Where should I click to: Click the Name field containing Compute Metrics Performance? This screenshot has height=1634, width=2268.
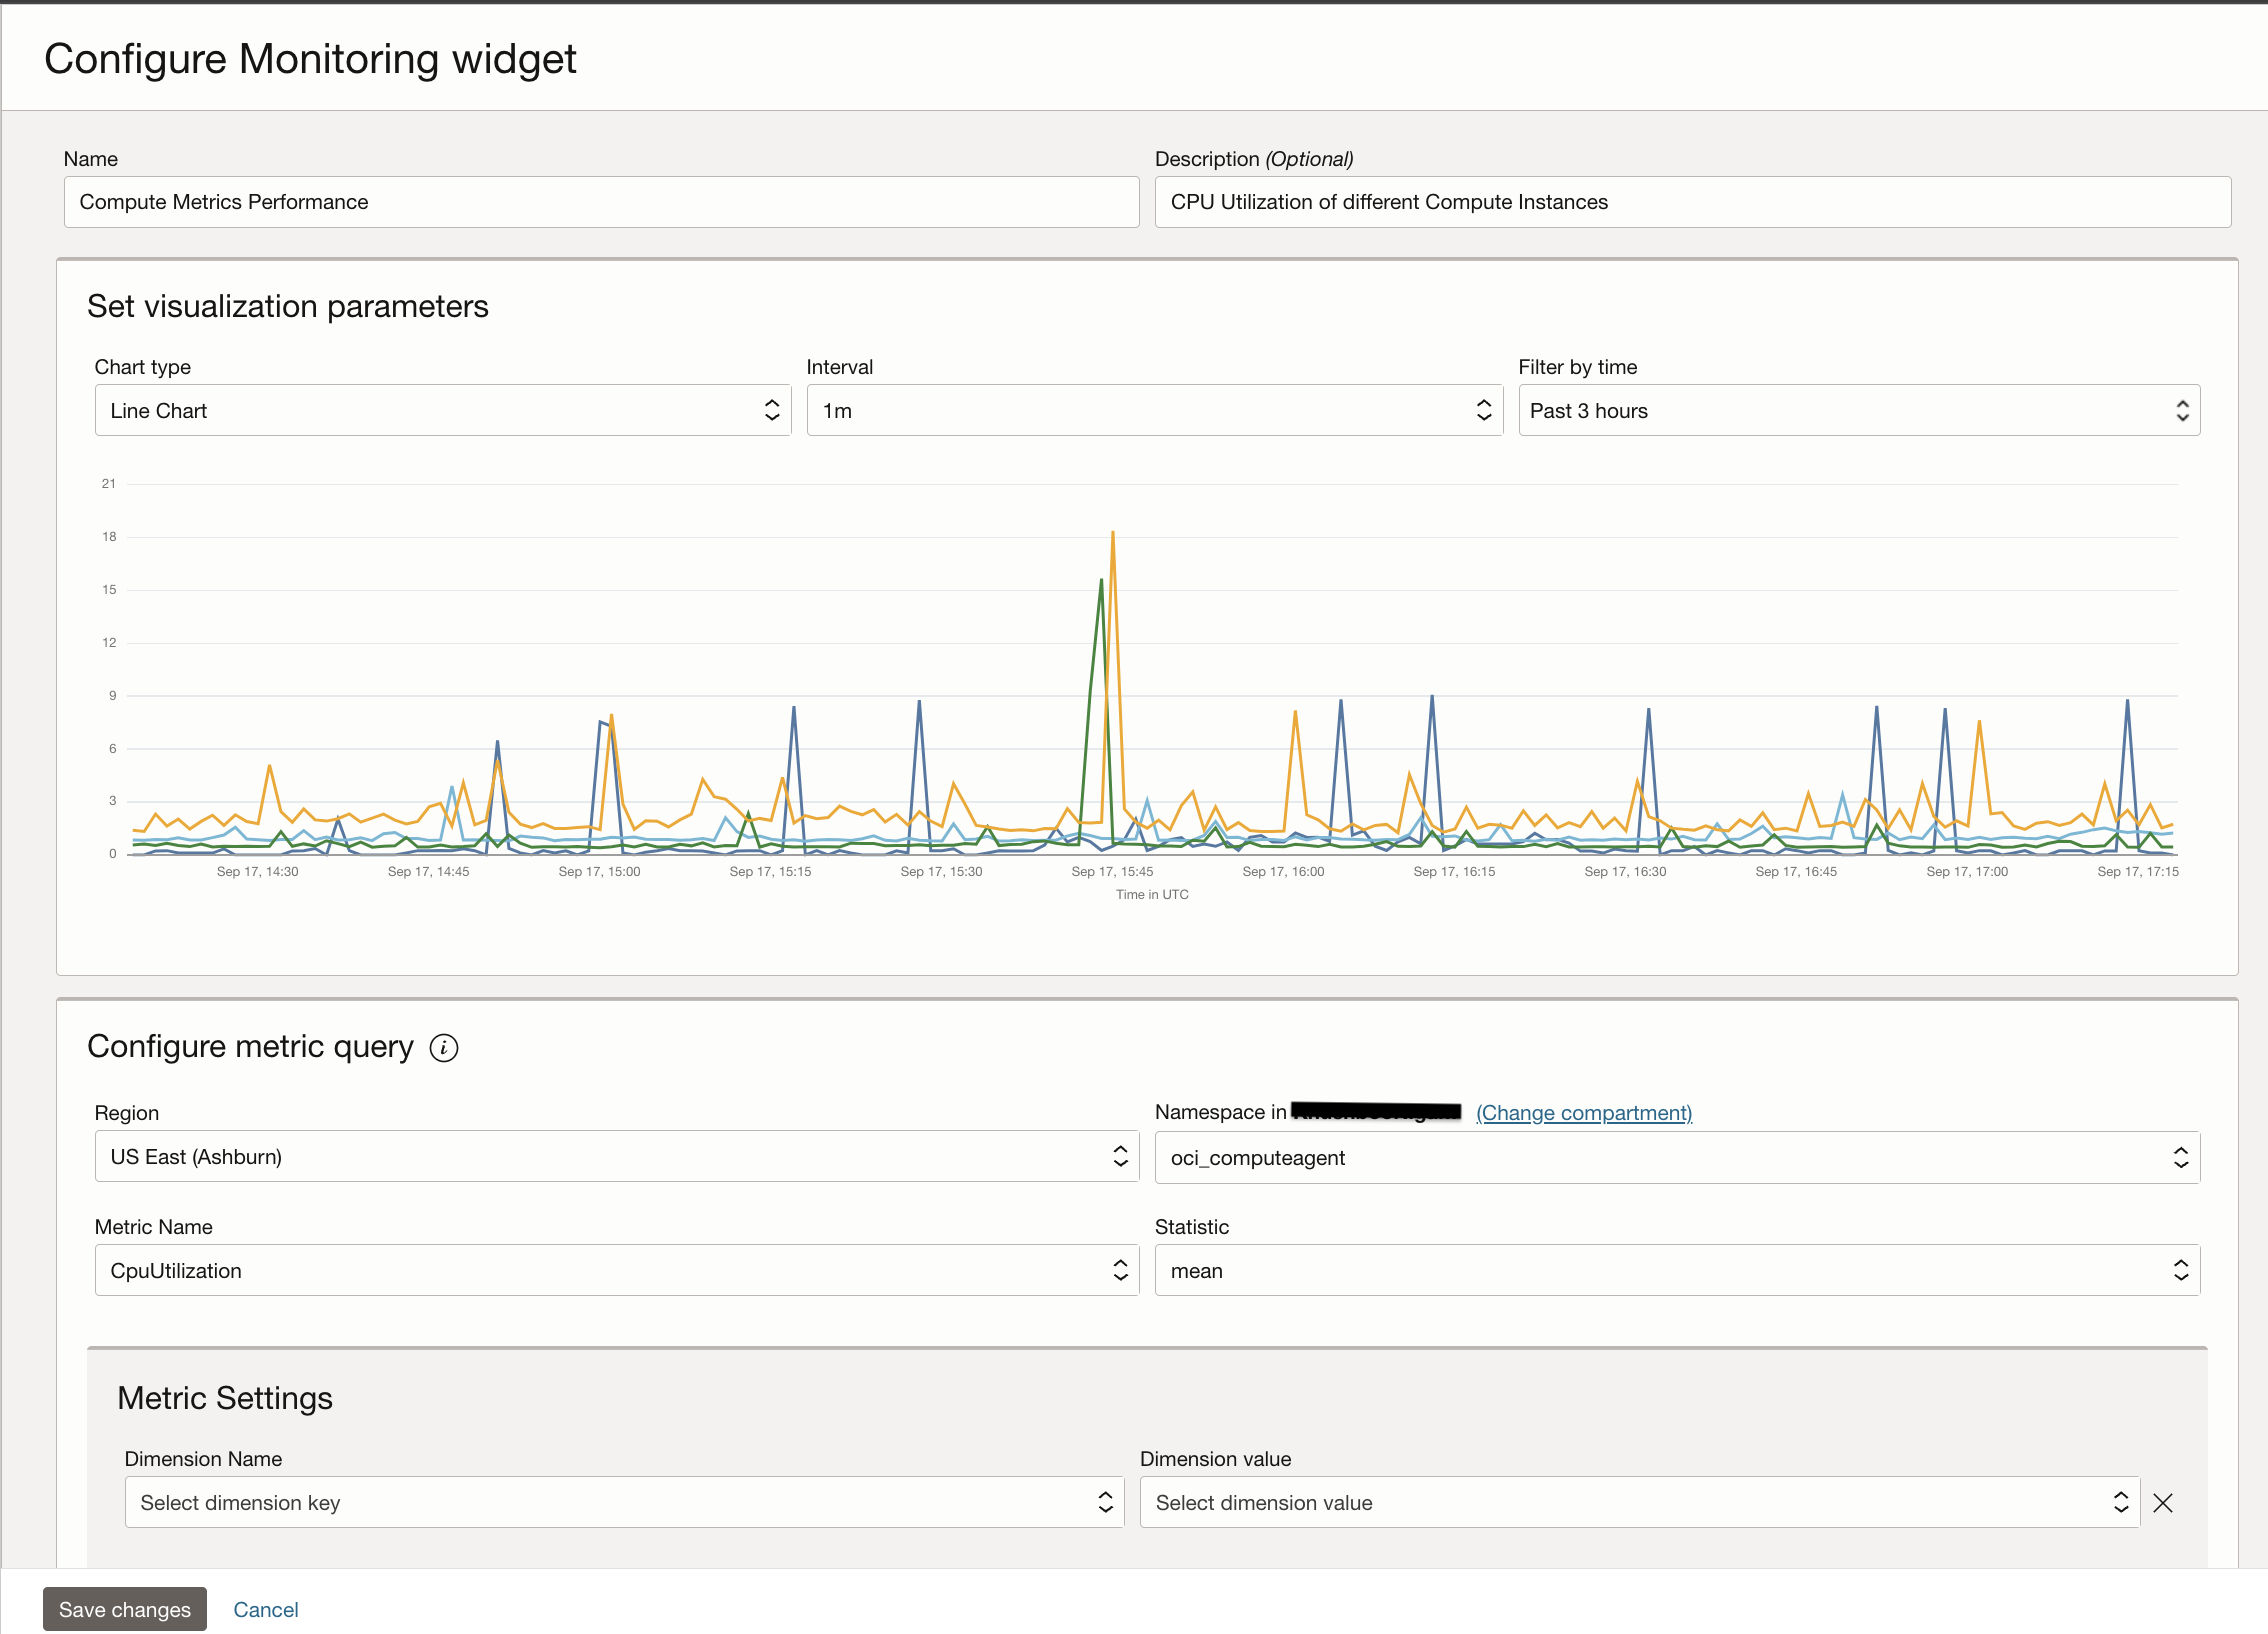pyautogui.click(x=600, y=202)
